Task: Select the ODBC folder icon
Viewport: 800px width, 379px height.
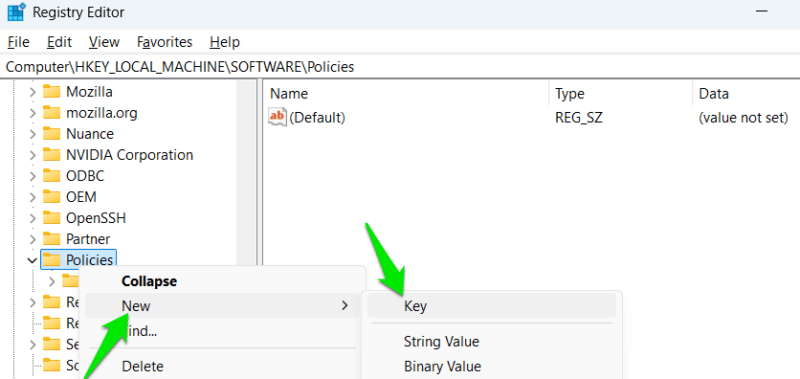Action: pos(52,176)
